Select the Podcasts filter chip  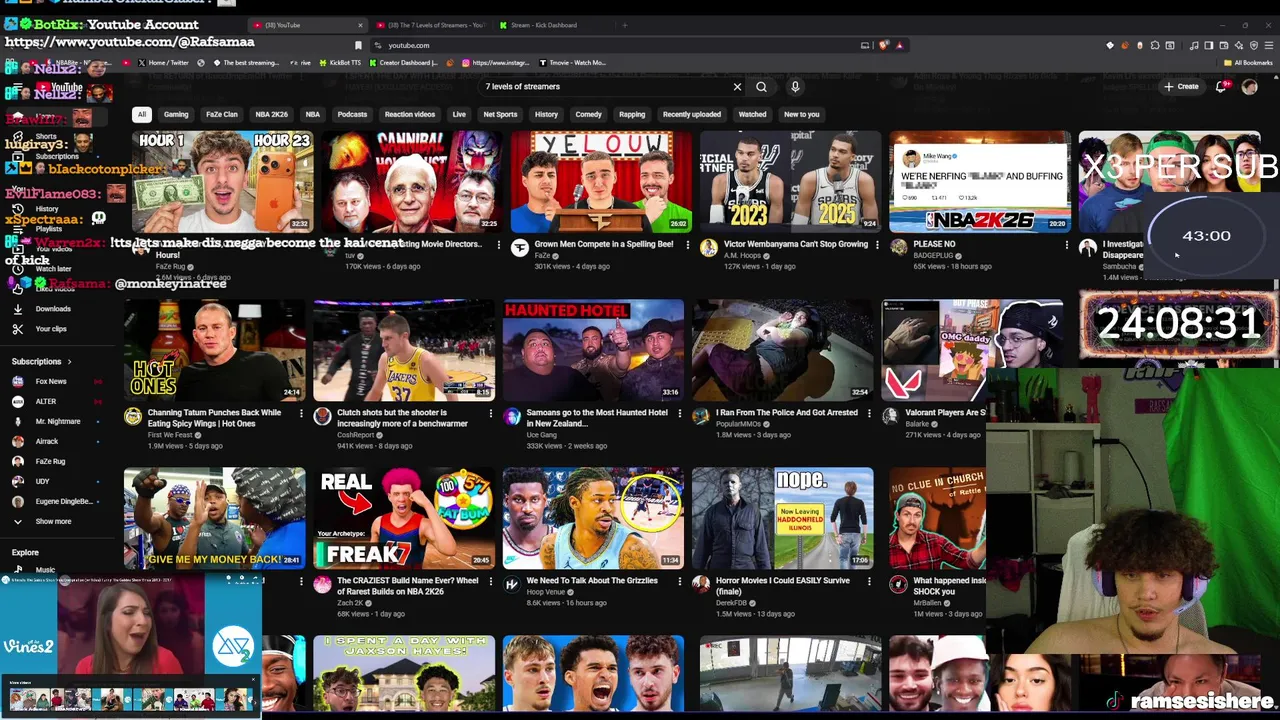(x=352, y=114)
